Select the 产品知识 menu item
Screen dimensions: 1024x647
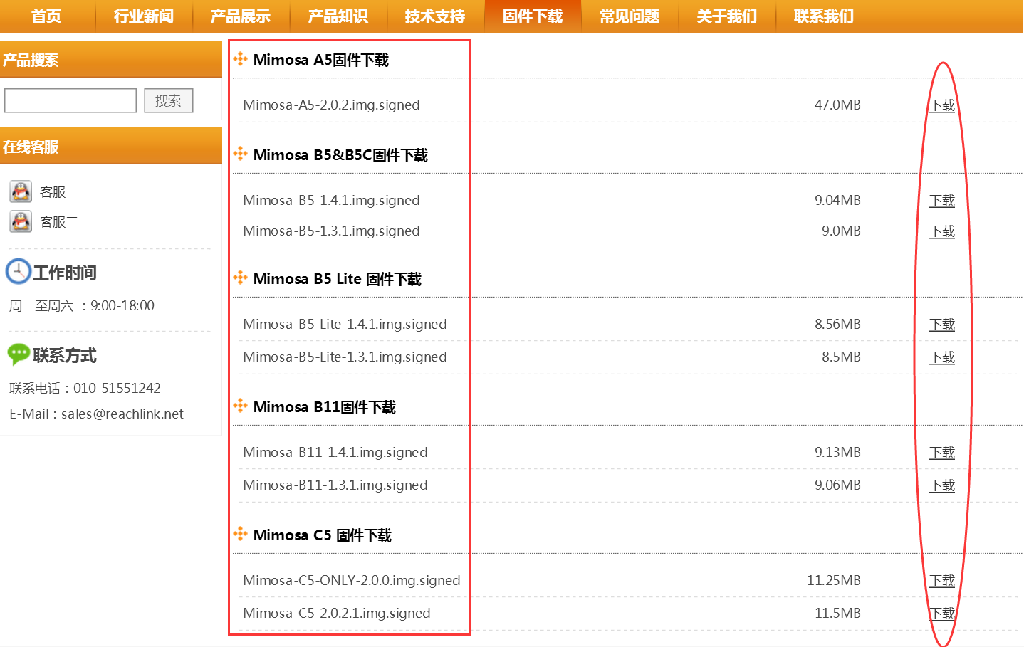tap(338, 16)
